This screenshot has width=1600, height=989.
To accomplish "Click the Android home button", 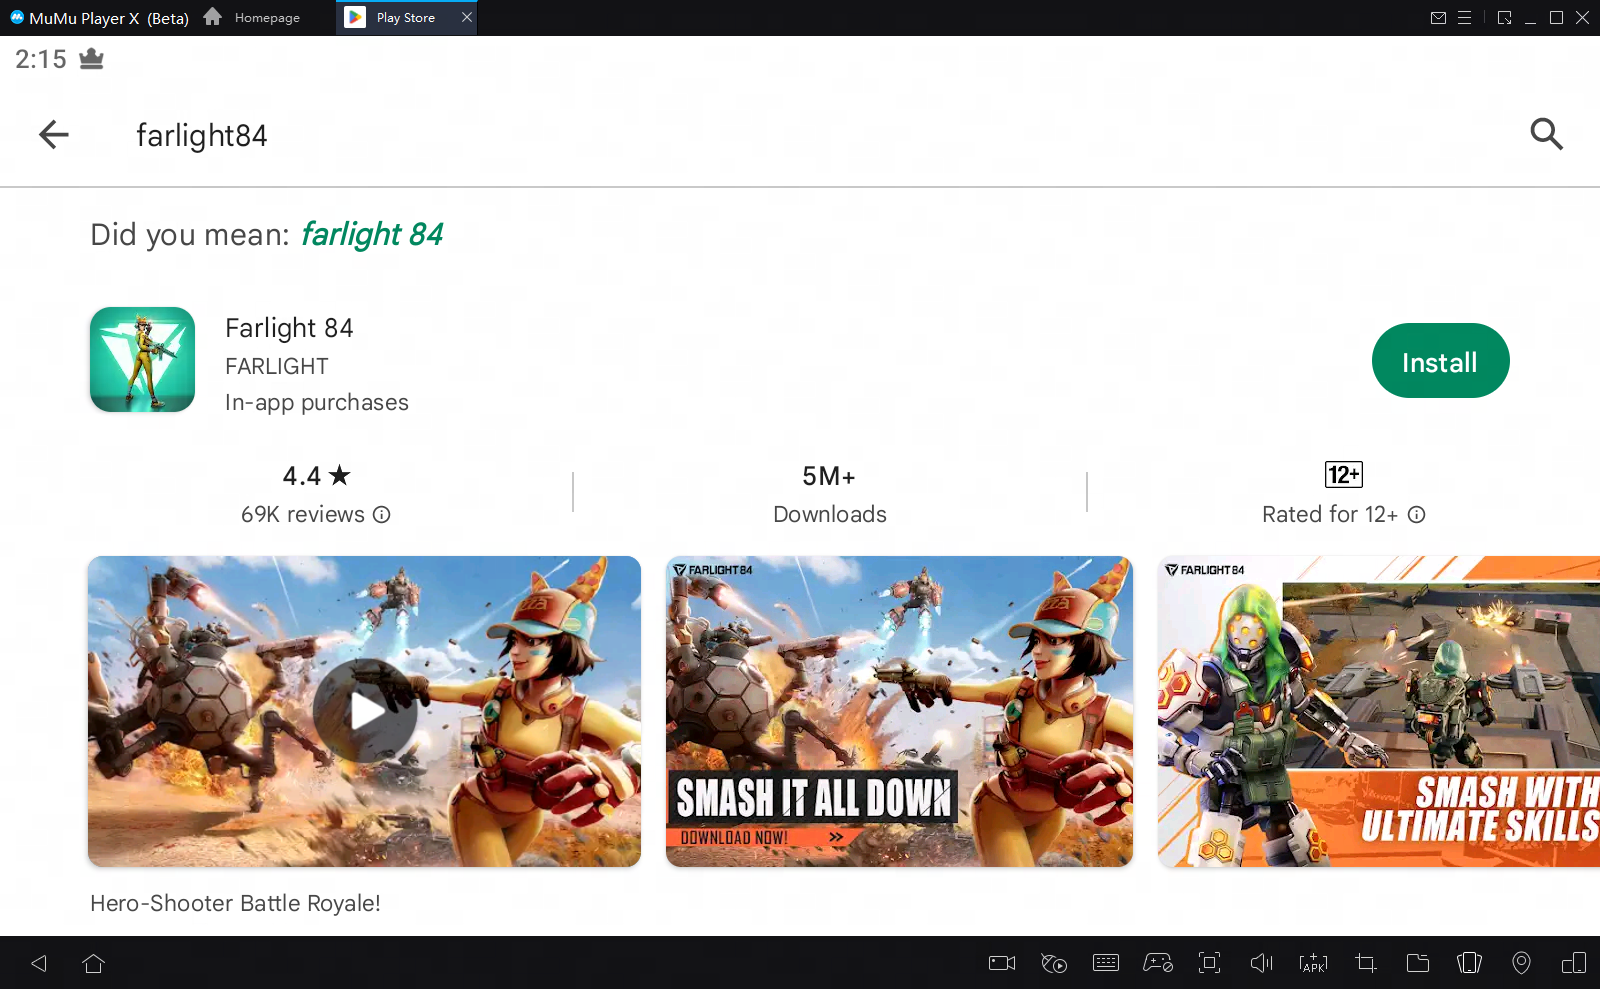I will [94, 963].
